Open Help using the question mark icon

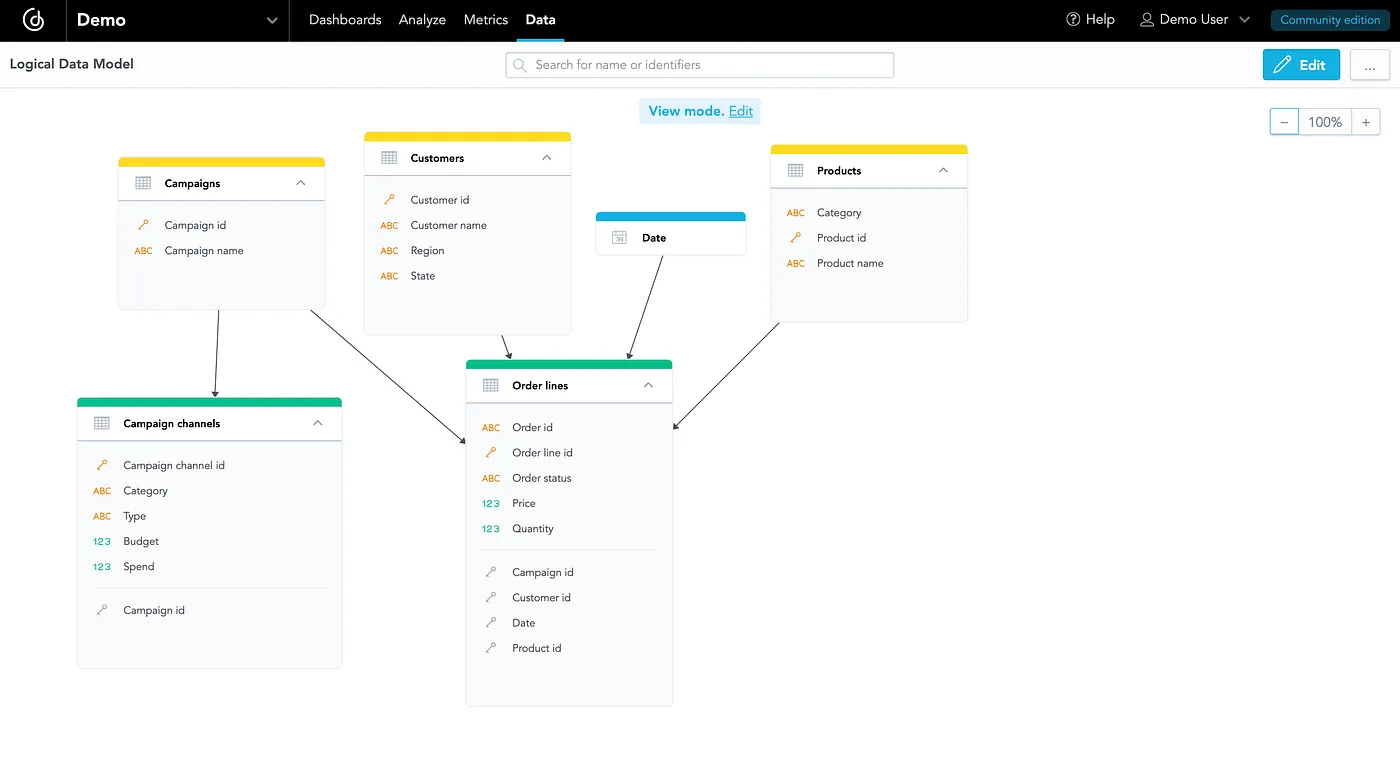(1071, 19)
